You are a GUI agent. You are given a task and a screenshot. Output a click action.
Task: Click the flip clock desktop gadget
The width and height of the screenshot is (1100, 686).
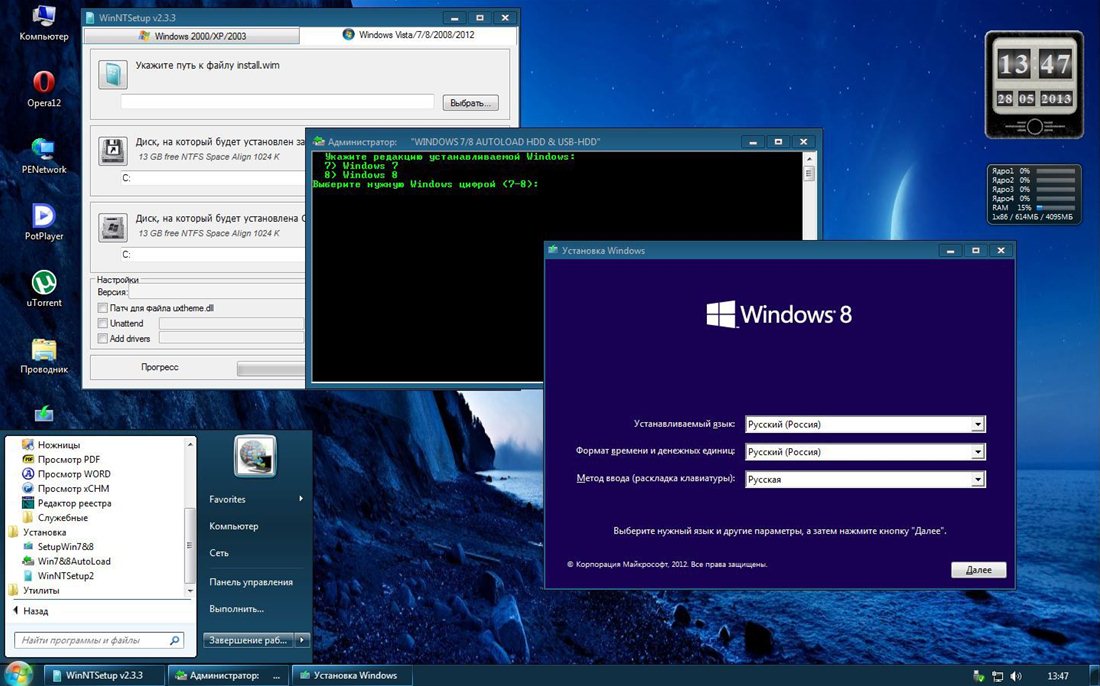(1034, 84)
